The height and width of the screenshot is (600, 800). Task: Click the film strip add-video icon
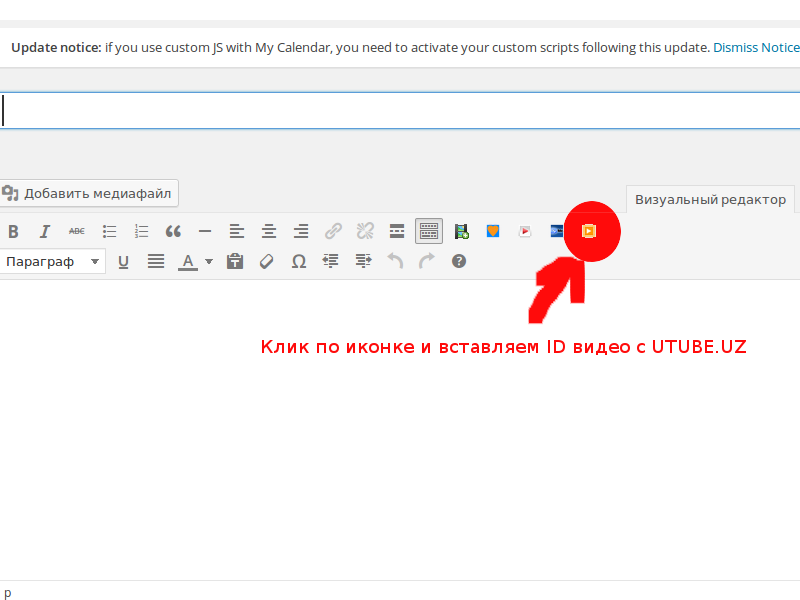pyautogui.click(x=462, y=231)
